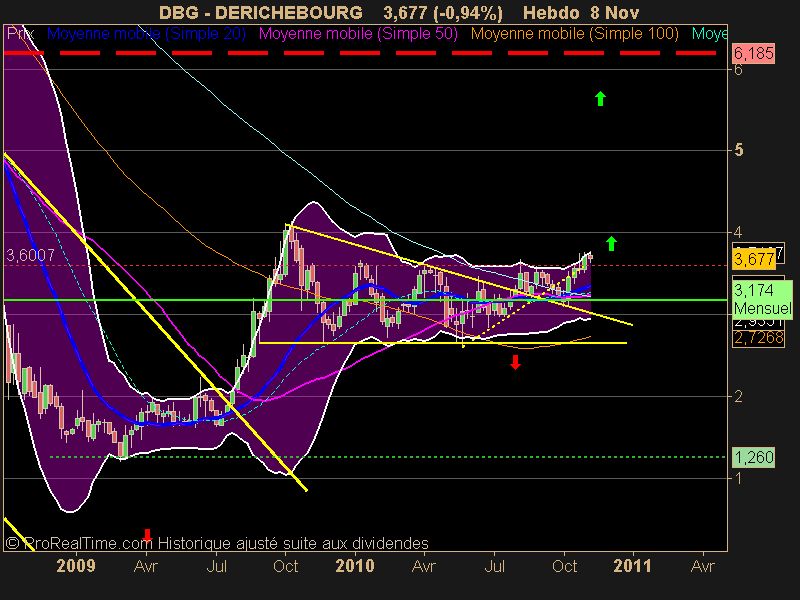The width and height of the screenshot is (800, 600).
Task: Click the orange 2,7268 price label
Action: point(758,338)
